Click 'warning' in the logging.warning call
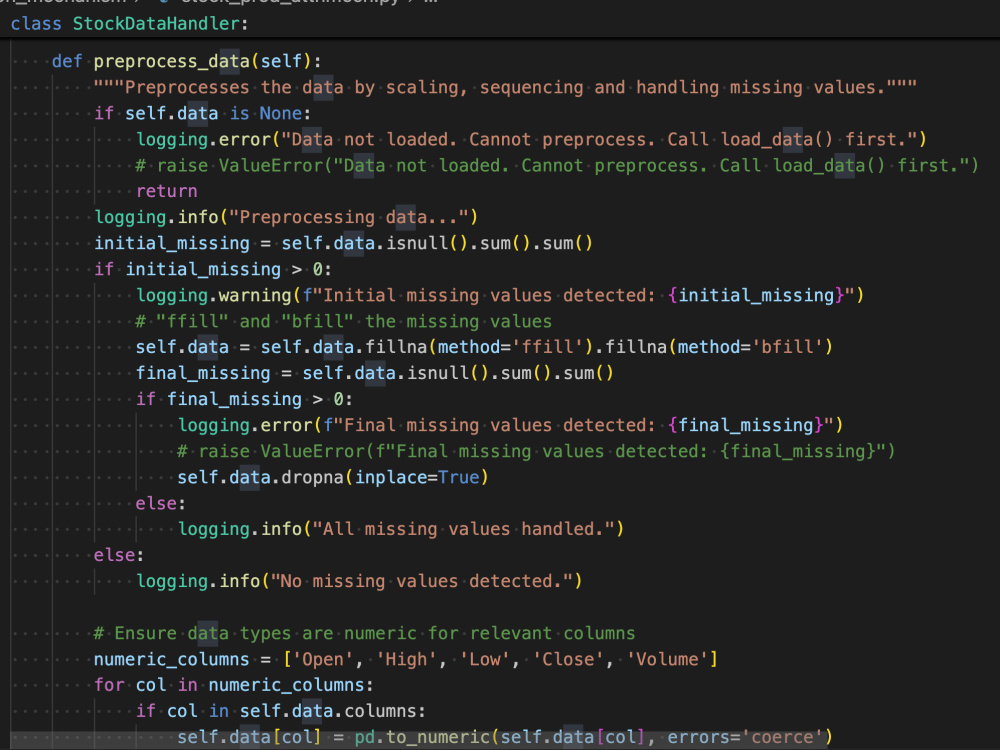The height and width of the screenshot is (750, 1000). click(254, 295)
